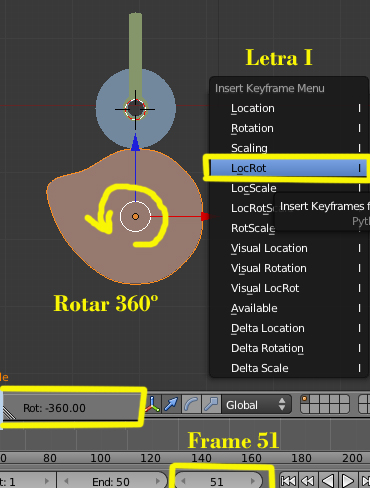Play animation in reverse
This screenshot has width=370, height=488.
[x=328, y=481]
